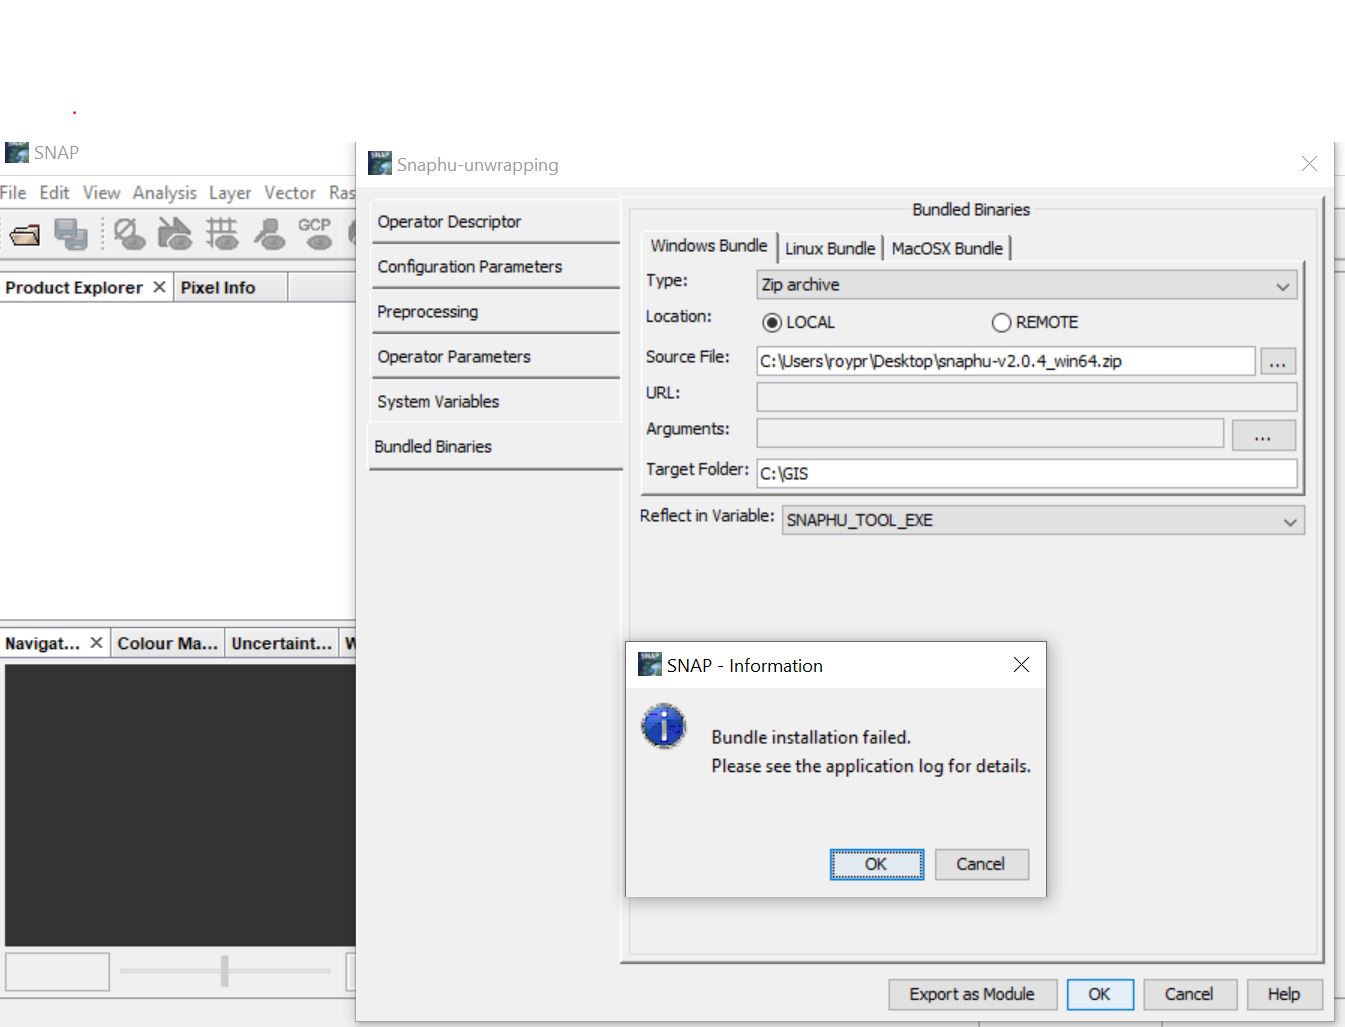
Task: Click the Export as Module button
Action: [971, 994]
